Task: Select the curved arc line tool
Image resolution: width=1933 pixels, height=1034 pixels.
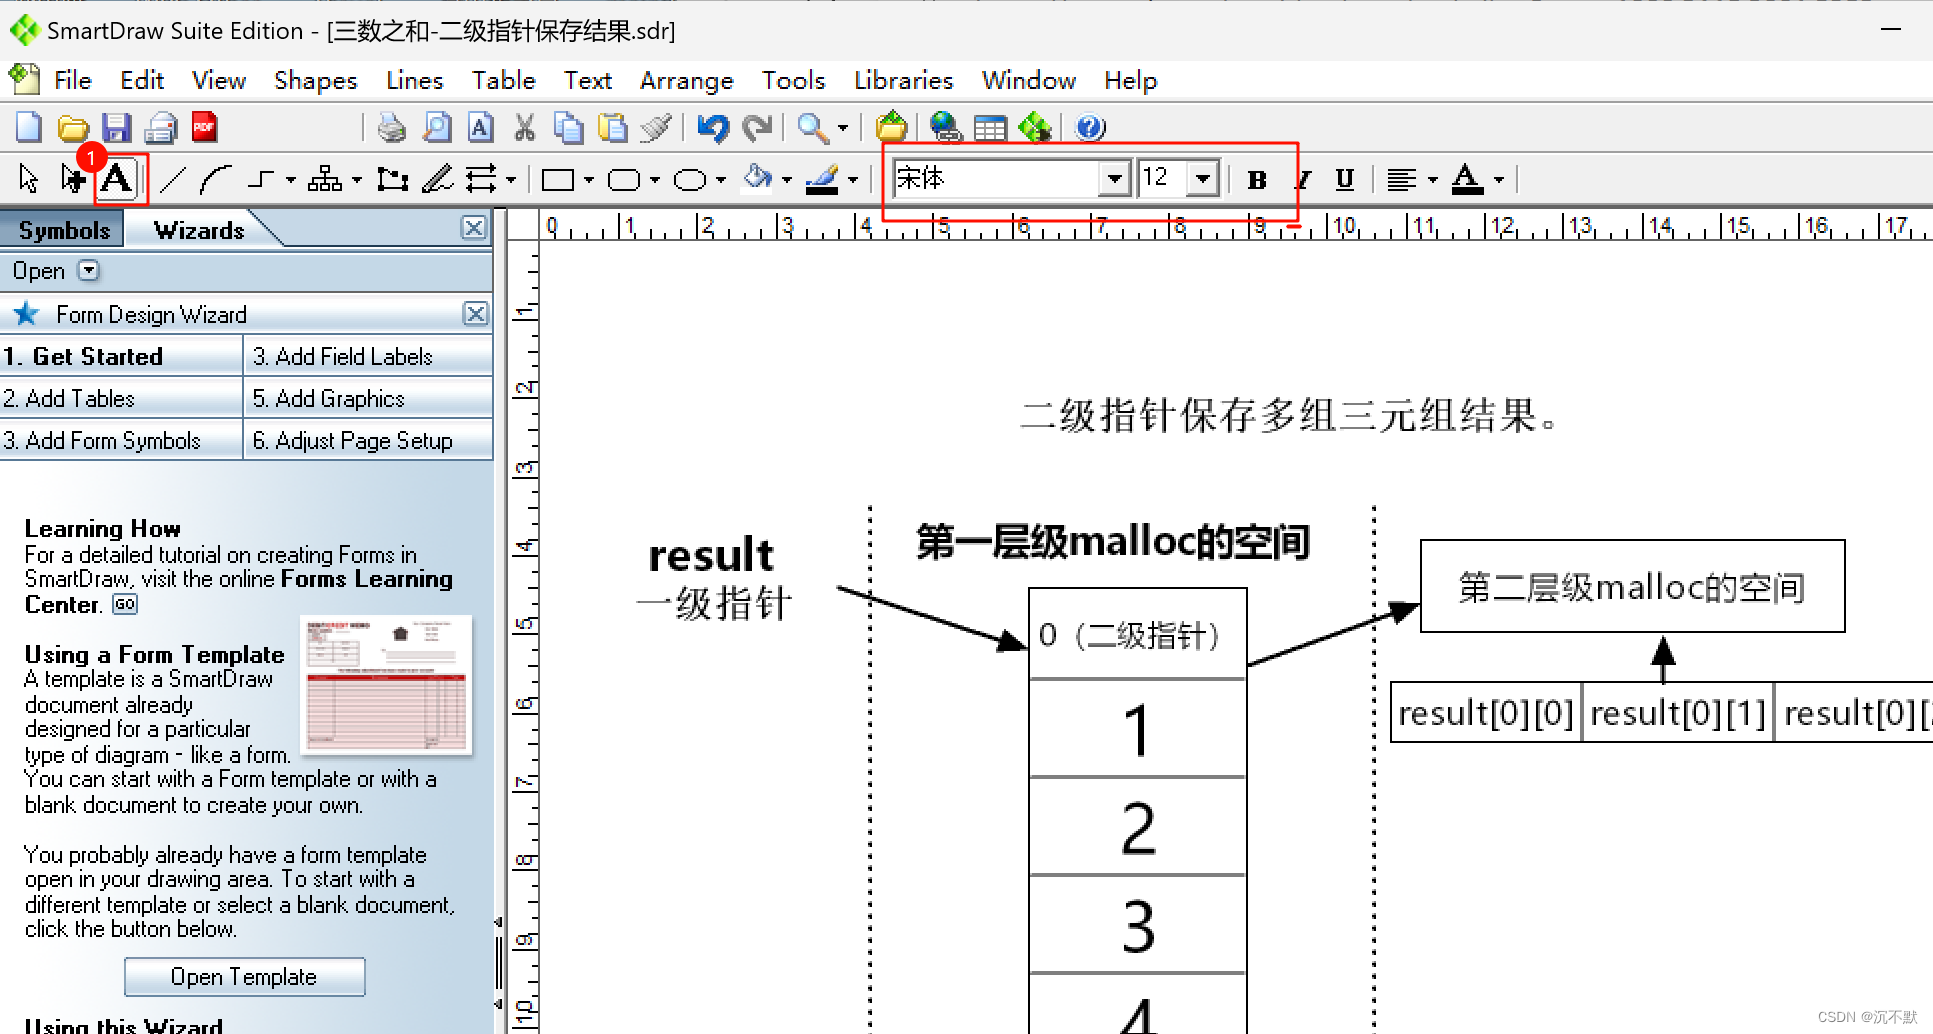Action: point(214,179)
